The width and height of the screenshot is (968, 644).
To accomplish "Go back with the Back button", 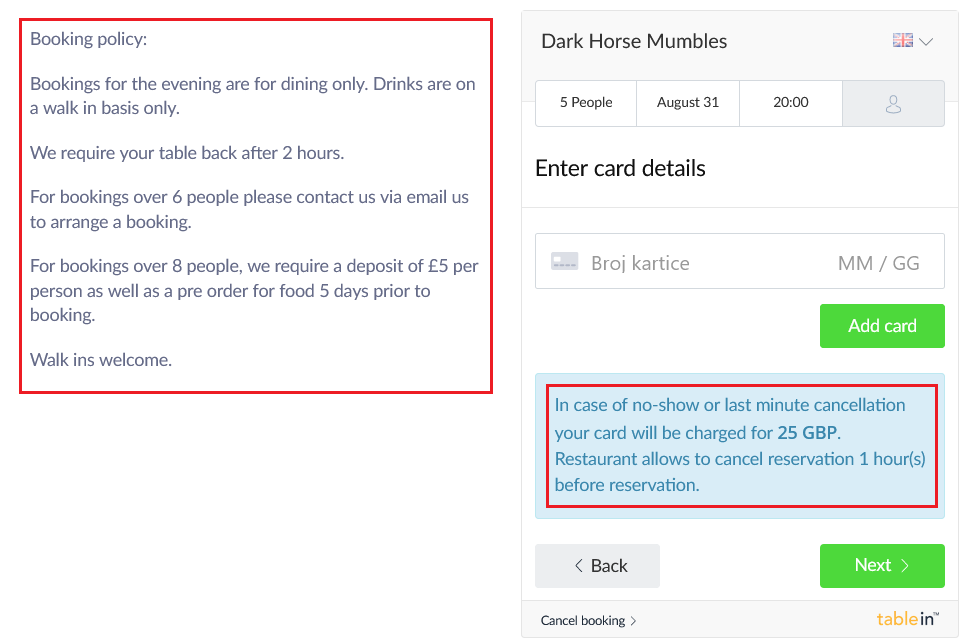I will [597, 566].
